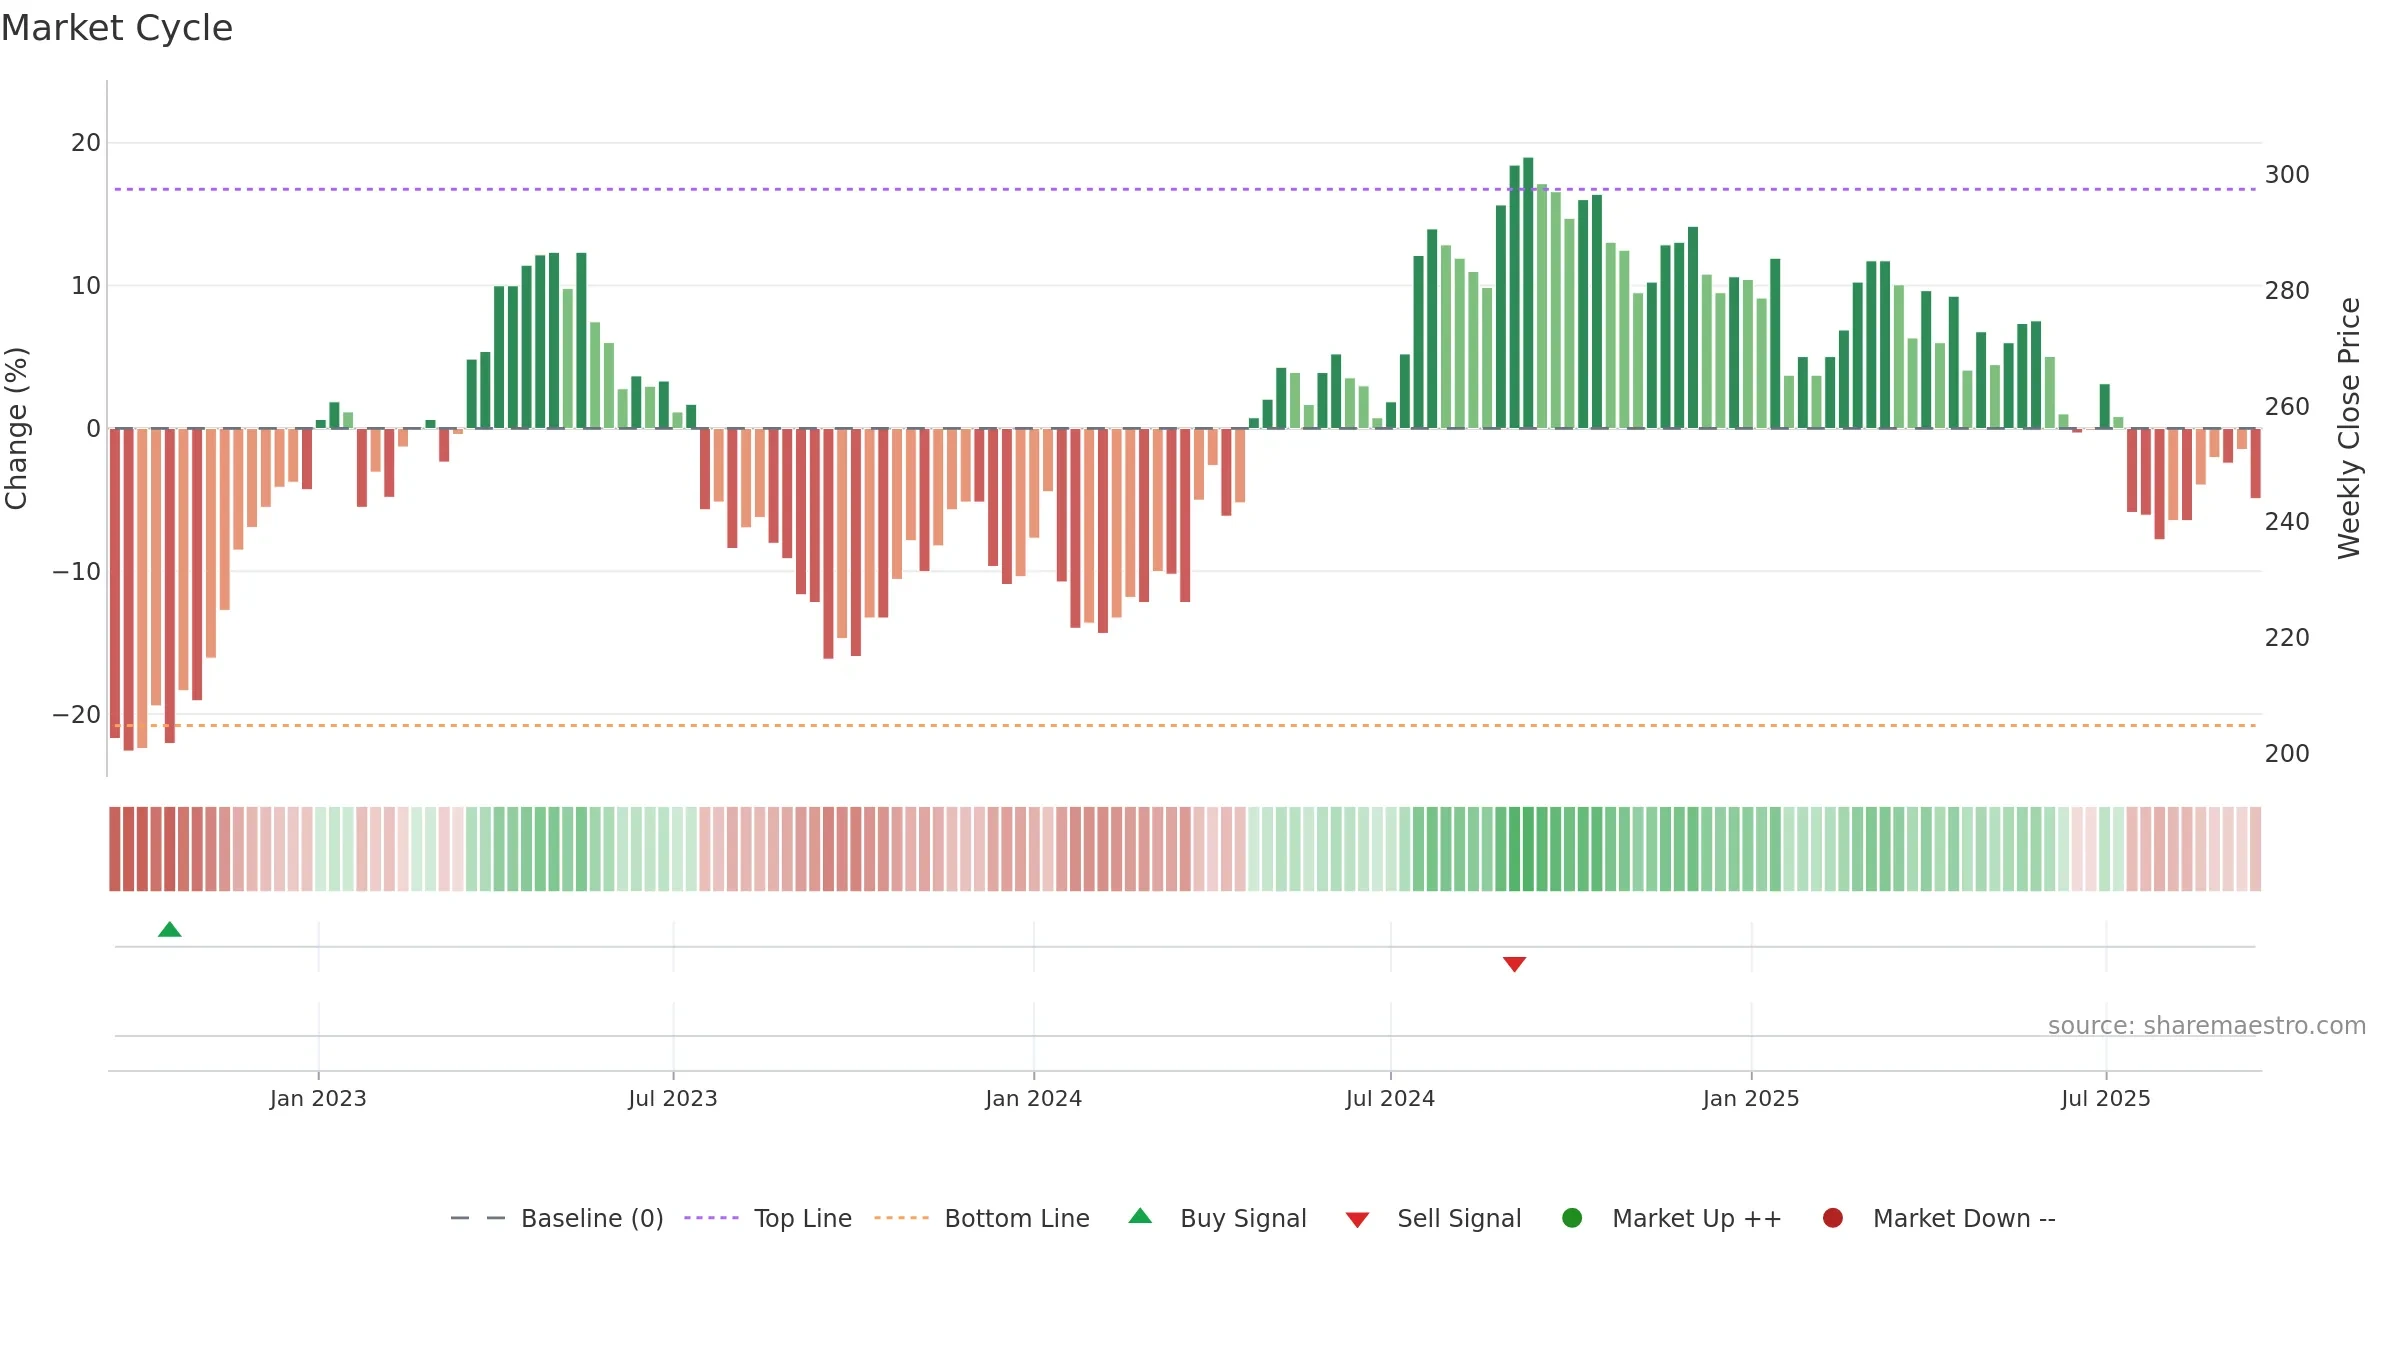This screenshot has width=2400, height=1350.
Task: Click the purple dotted Top Line on chart
Action: click(x=1185, y=189)
